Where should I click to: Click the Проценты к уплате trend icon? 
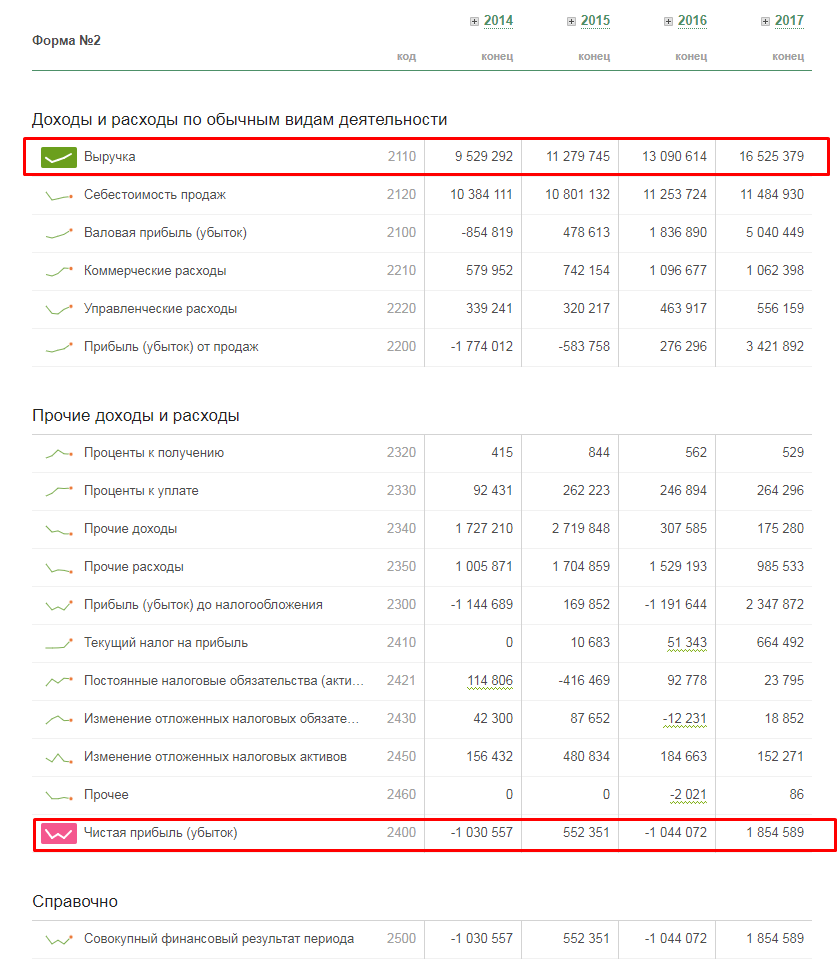(59, 491)
